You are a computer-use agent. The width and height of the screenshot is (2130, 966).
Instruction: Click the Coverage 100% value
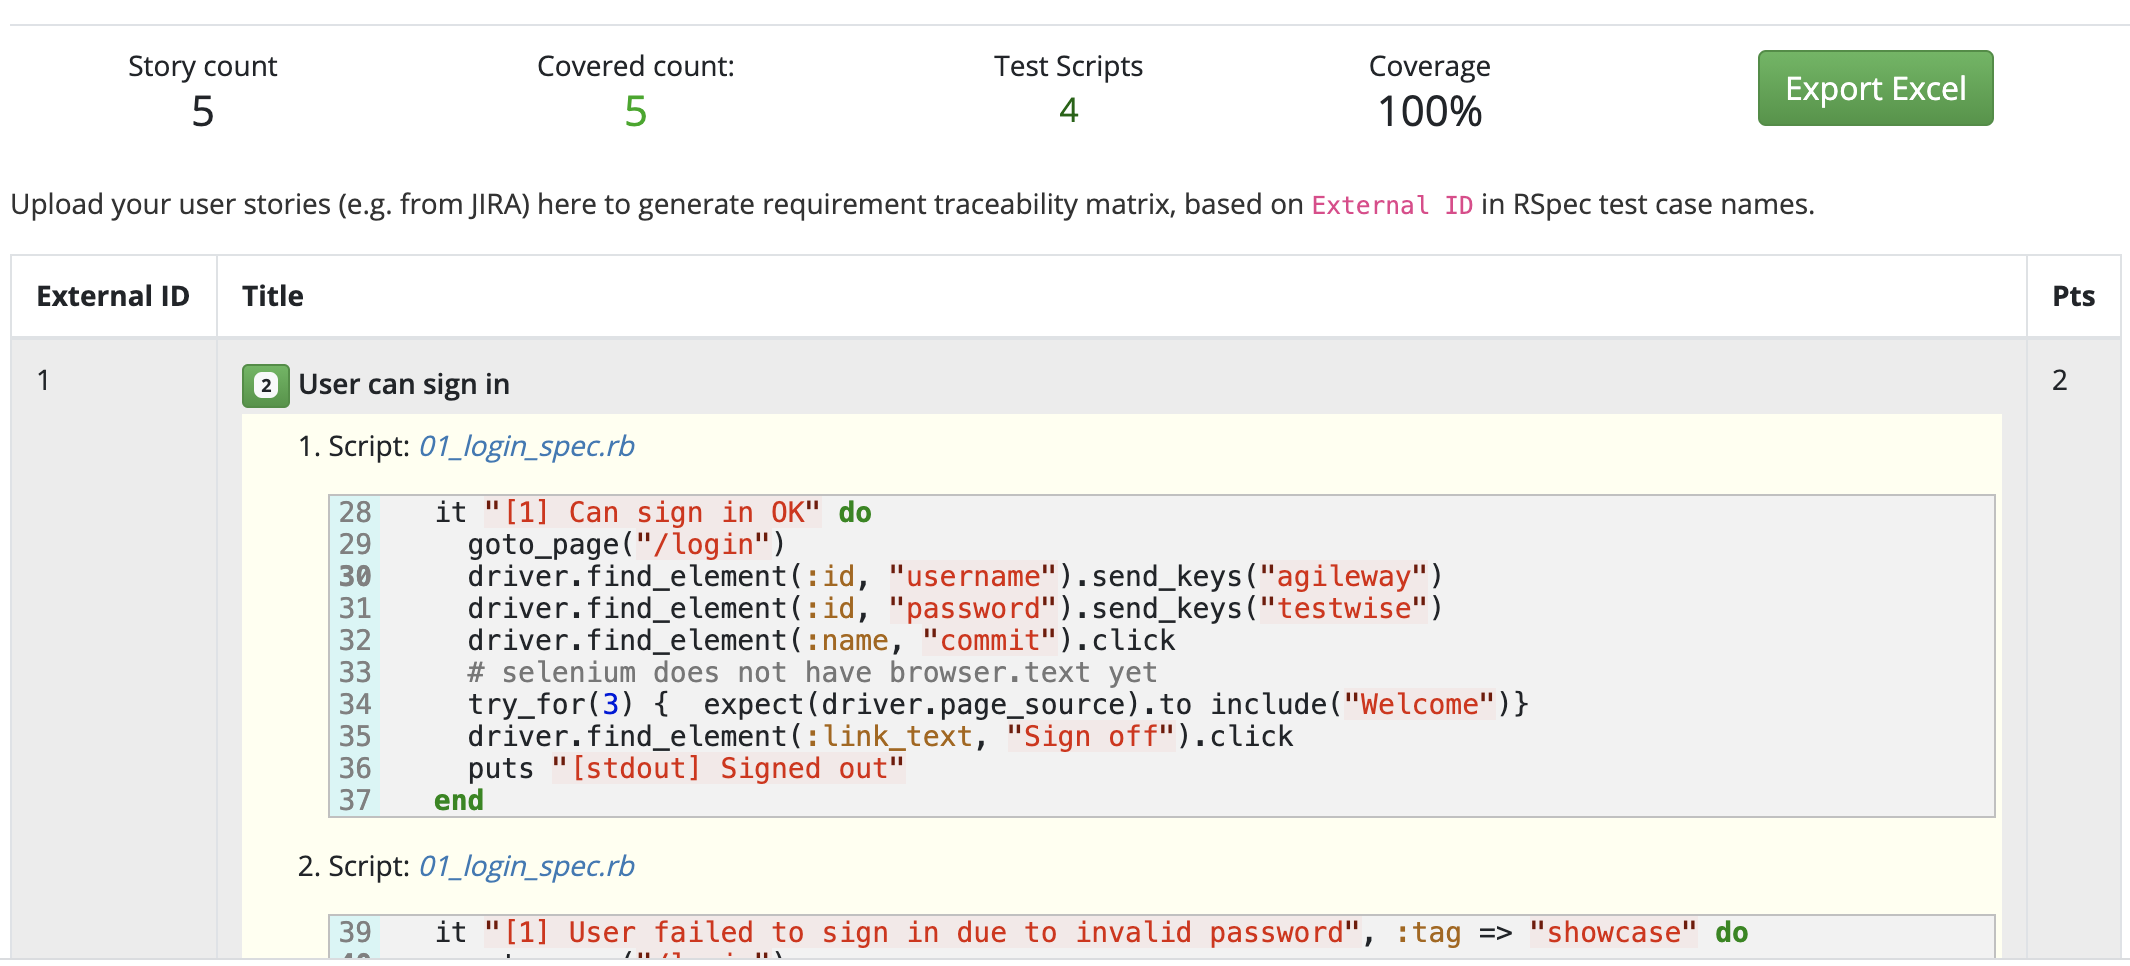[1430, 111]
